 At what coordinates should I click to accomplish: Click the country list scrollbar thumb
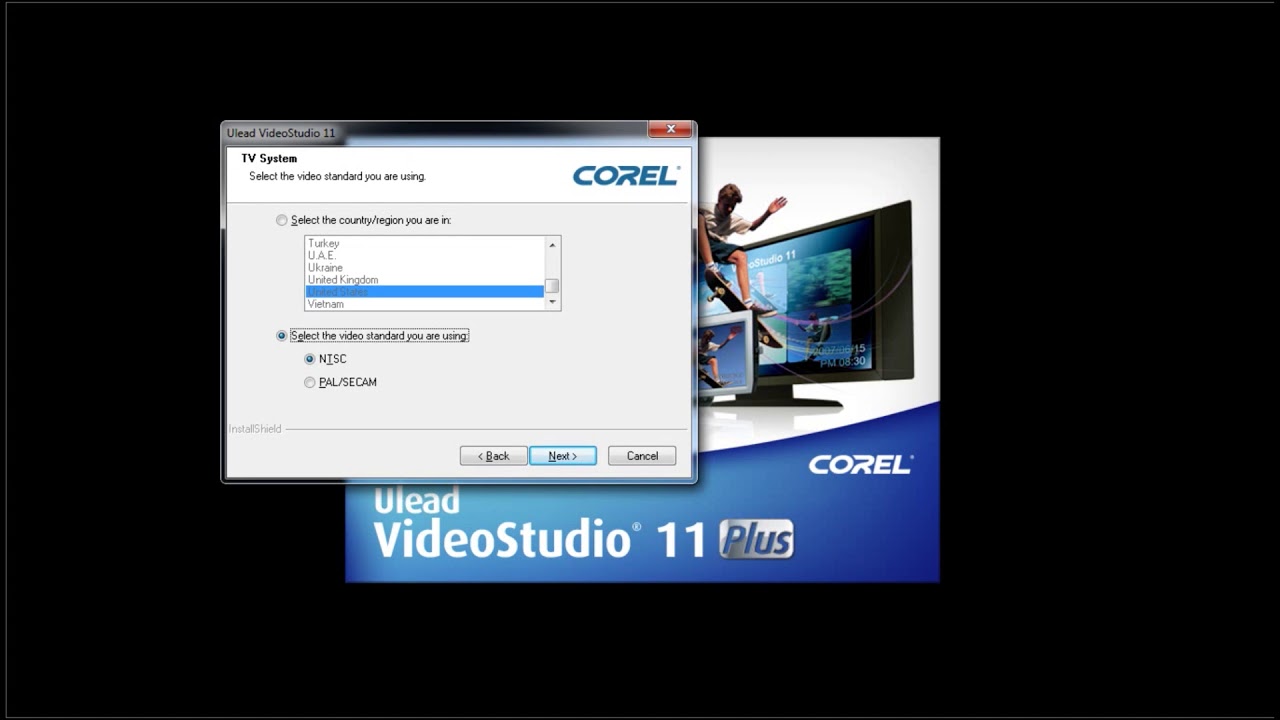(x=552, y=287)
